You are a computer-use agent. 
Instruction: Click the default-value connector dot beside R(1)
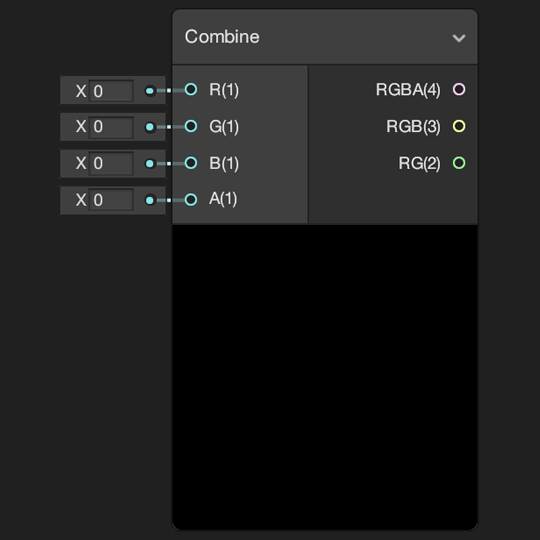point(150,91)
